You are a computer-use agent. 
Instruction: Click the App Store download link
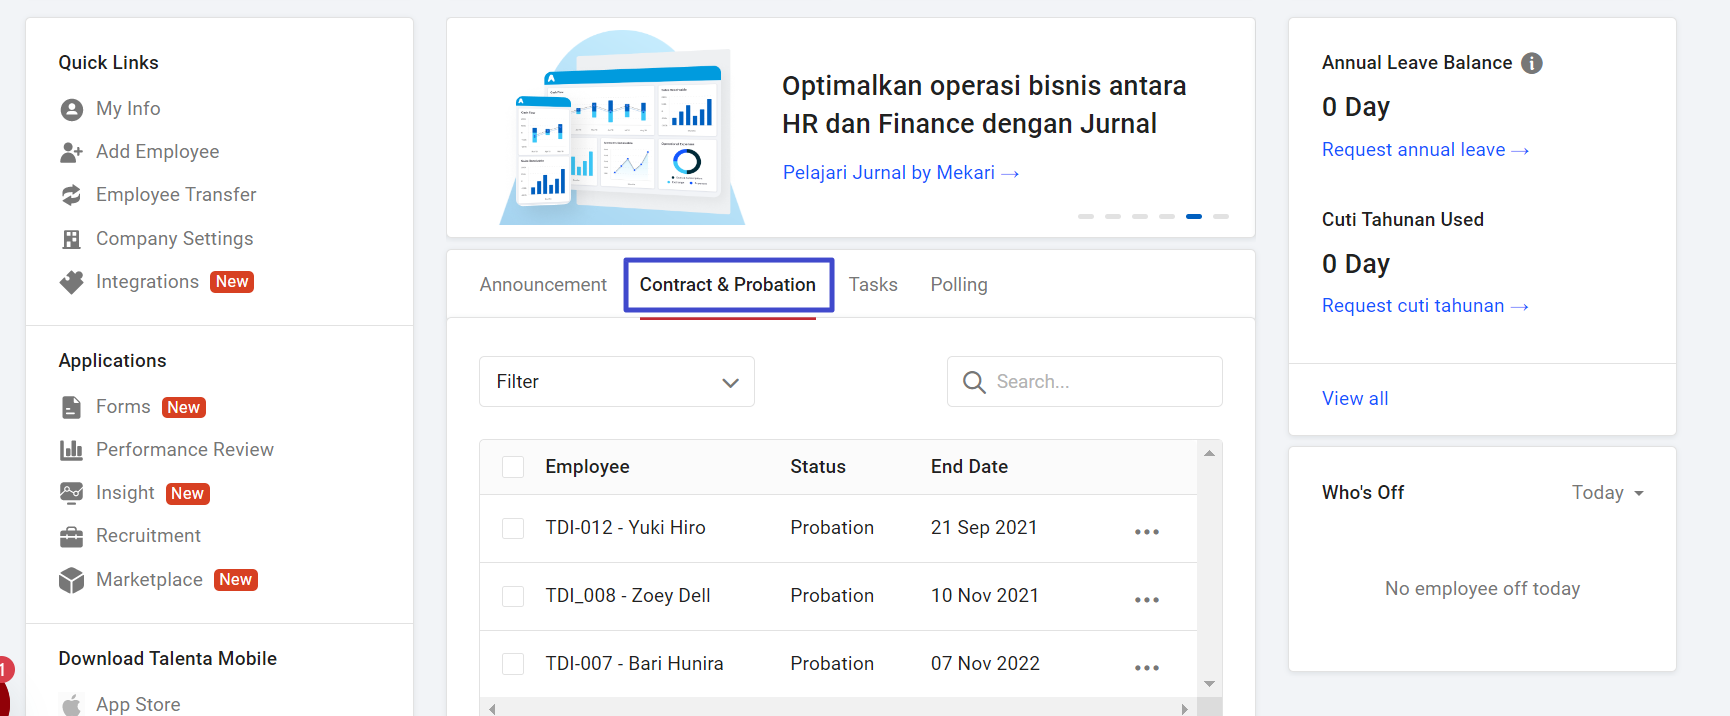click(138, 704)
